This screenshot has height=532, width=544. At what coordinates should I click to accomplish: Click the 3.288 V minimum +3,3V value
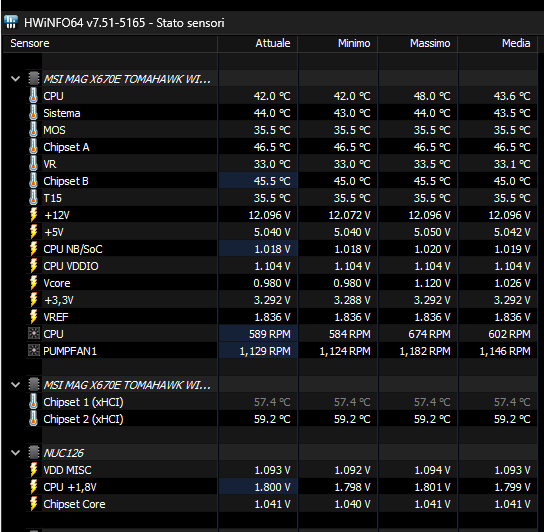(352, 300)
